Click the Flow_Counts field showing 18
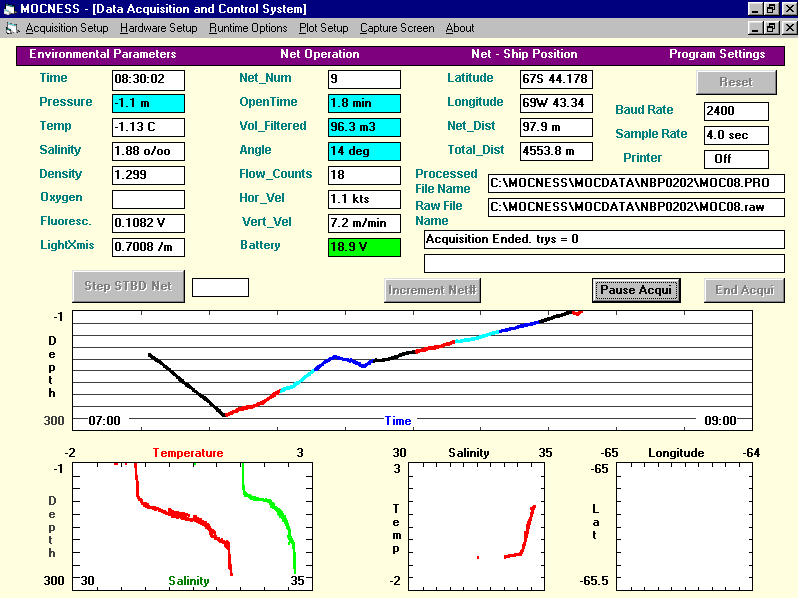This screenshot has width=798, height=598. tap(364, 175)
